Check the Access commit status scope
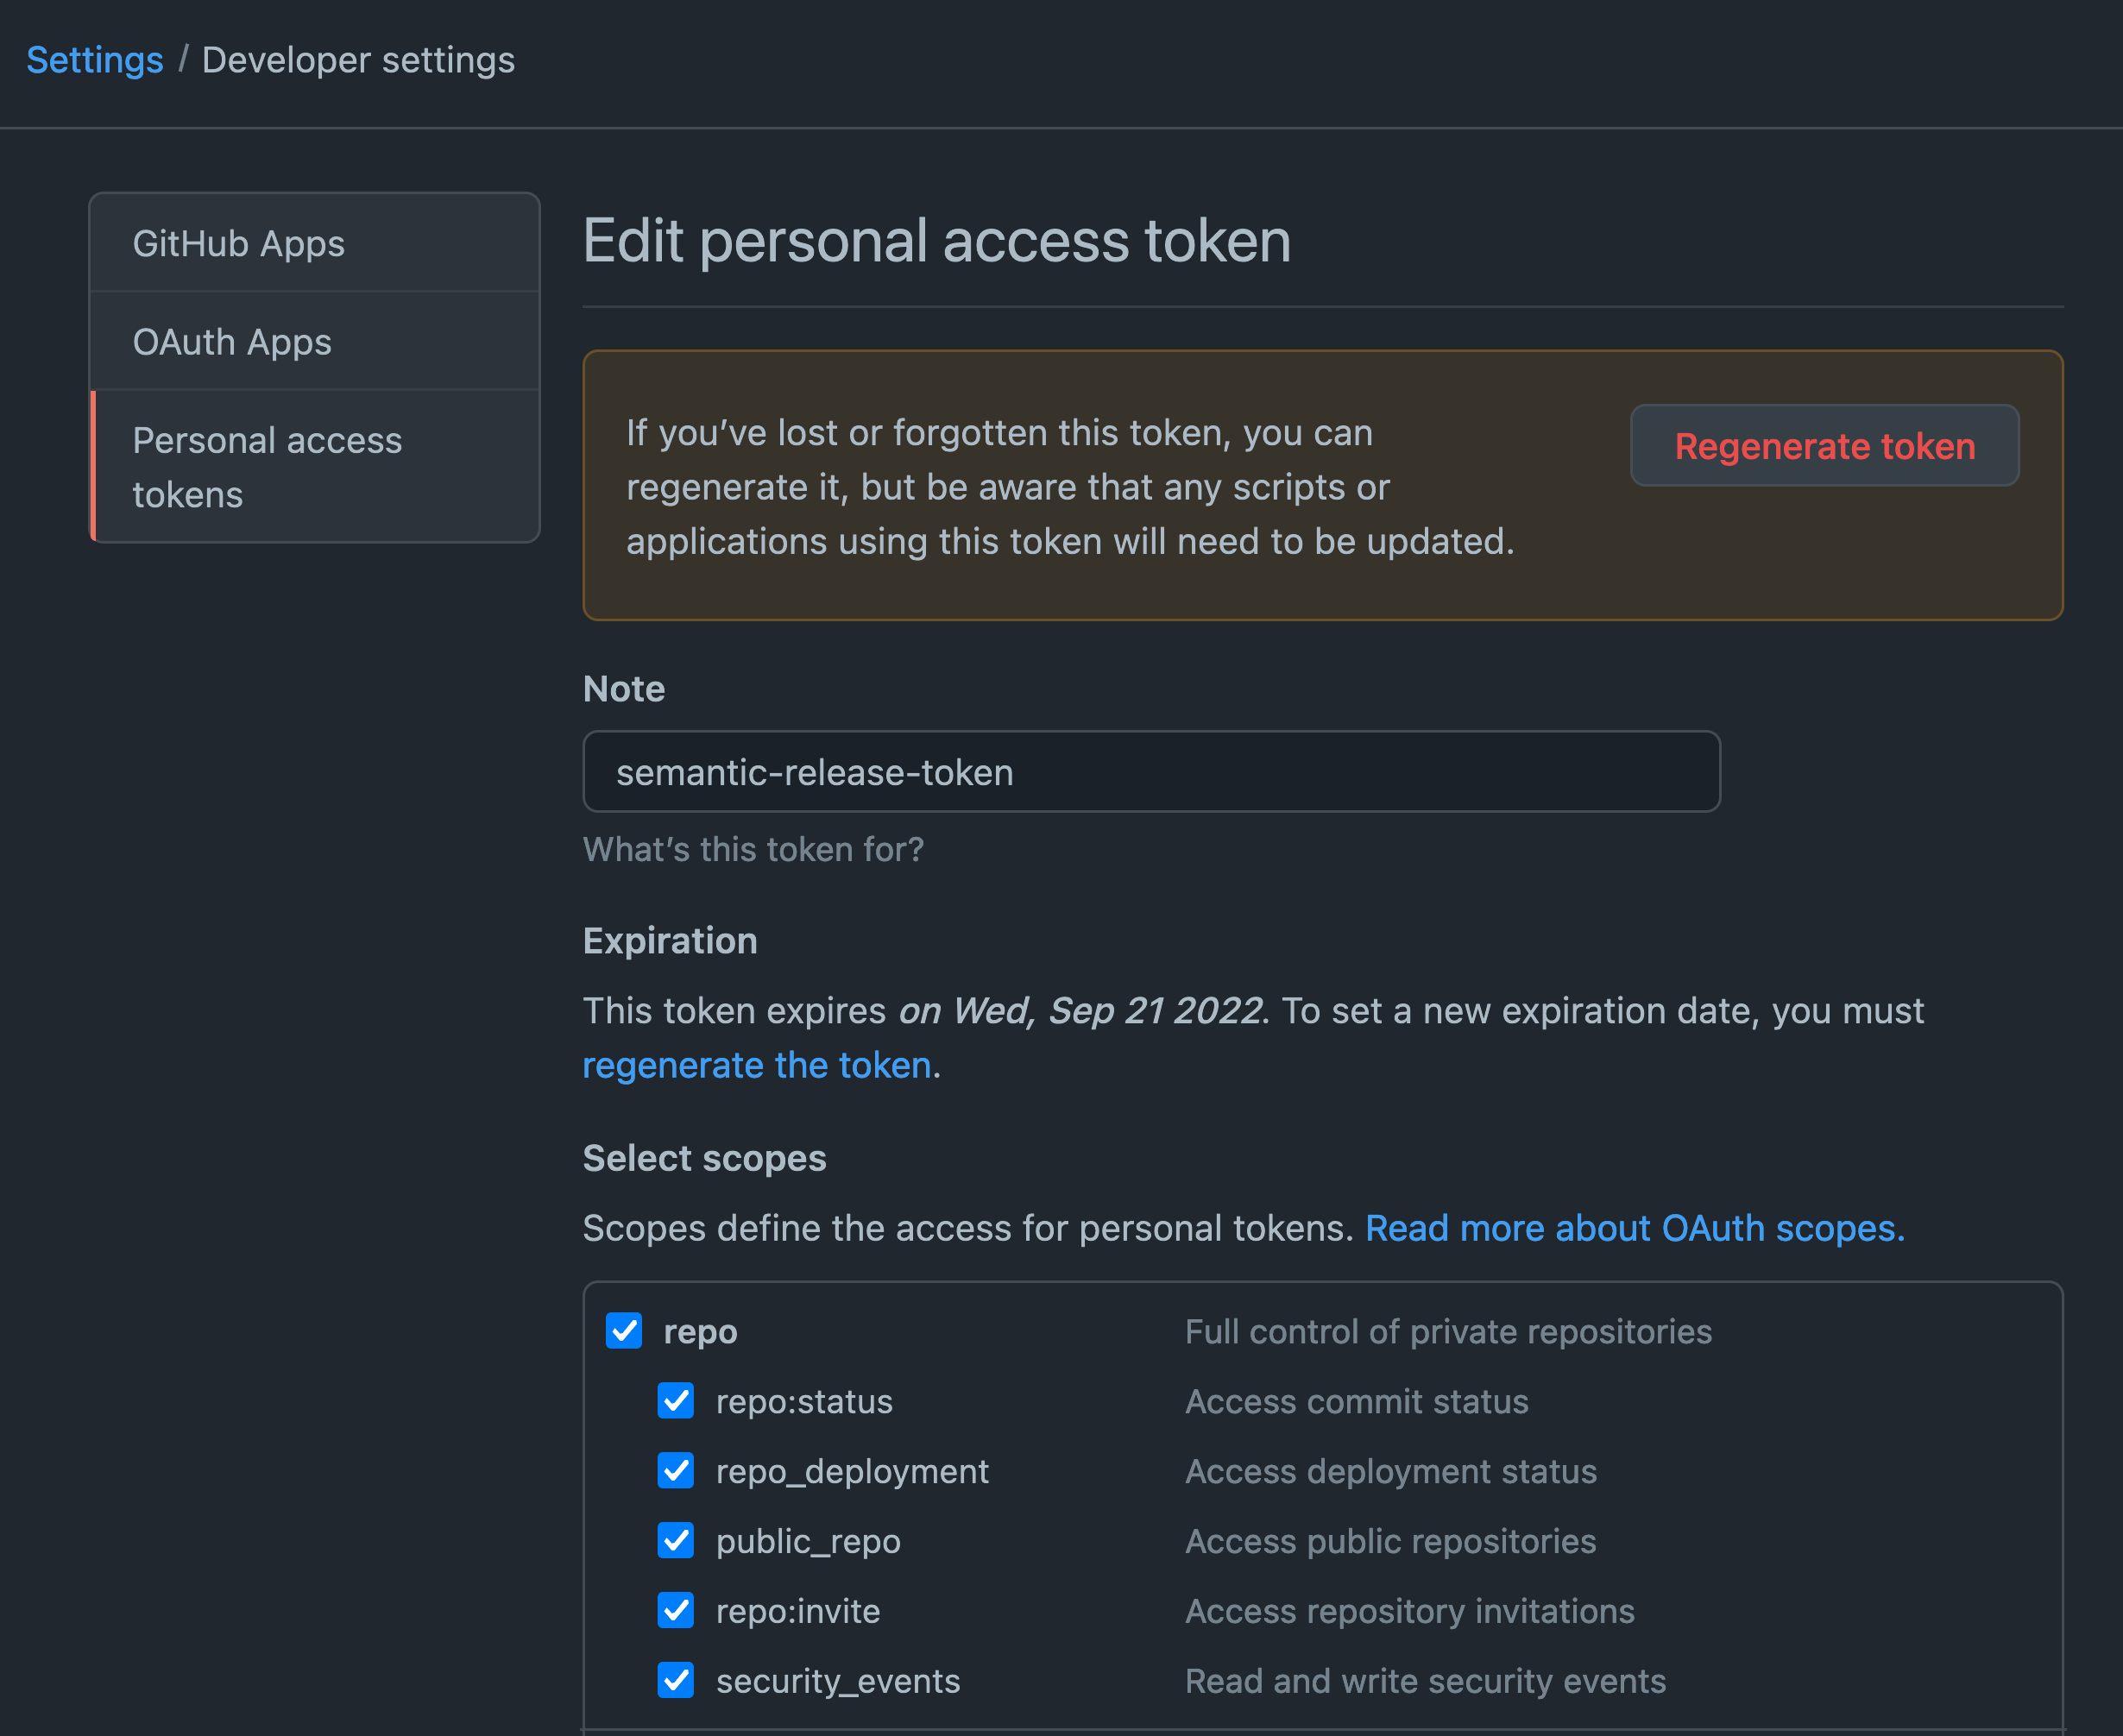Screen dimensions: 2123x1736 point(676,1401)
